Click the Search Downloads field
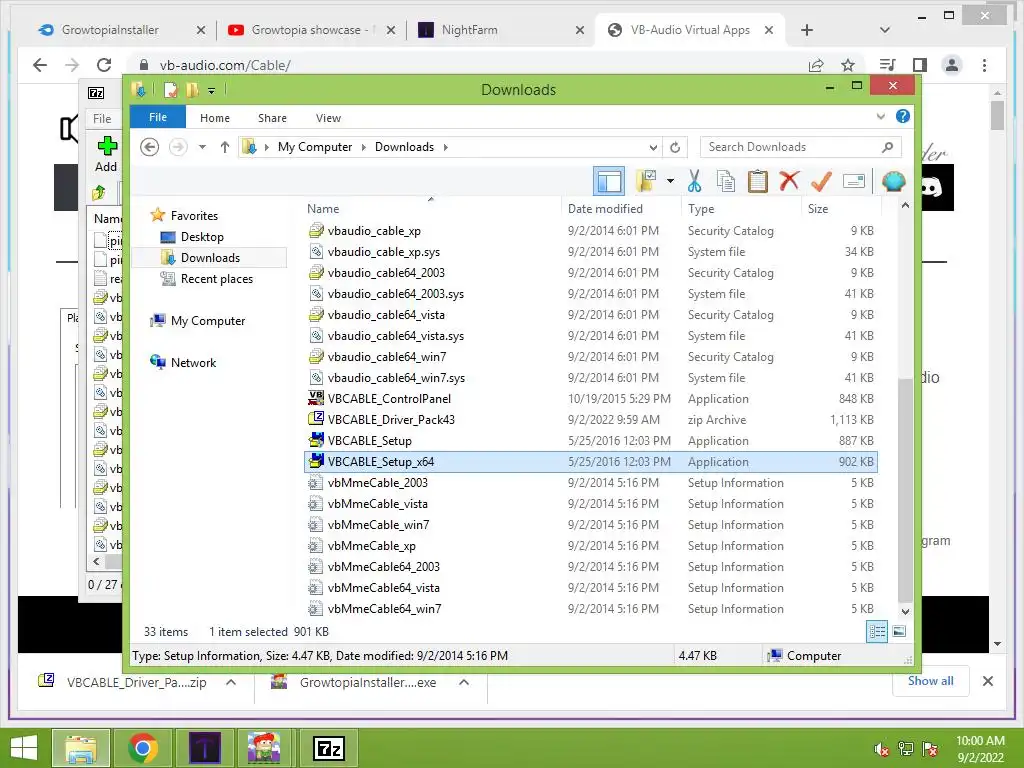Image resolution: width=1024 pixels, height=768 pixels. pos(801,147)
